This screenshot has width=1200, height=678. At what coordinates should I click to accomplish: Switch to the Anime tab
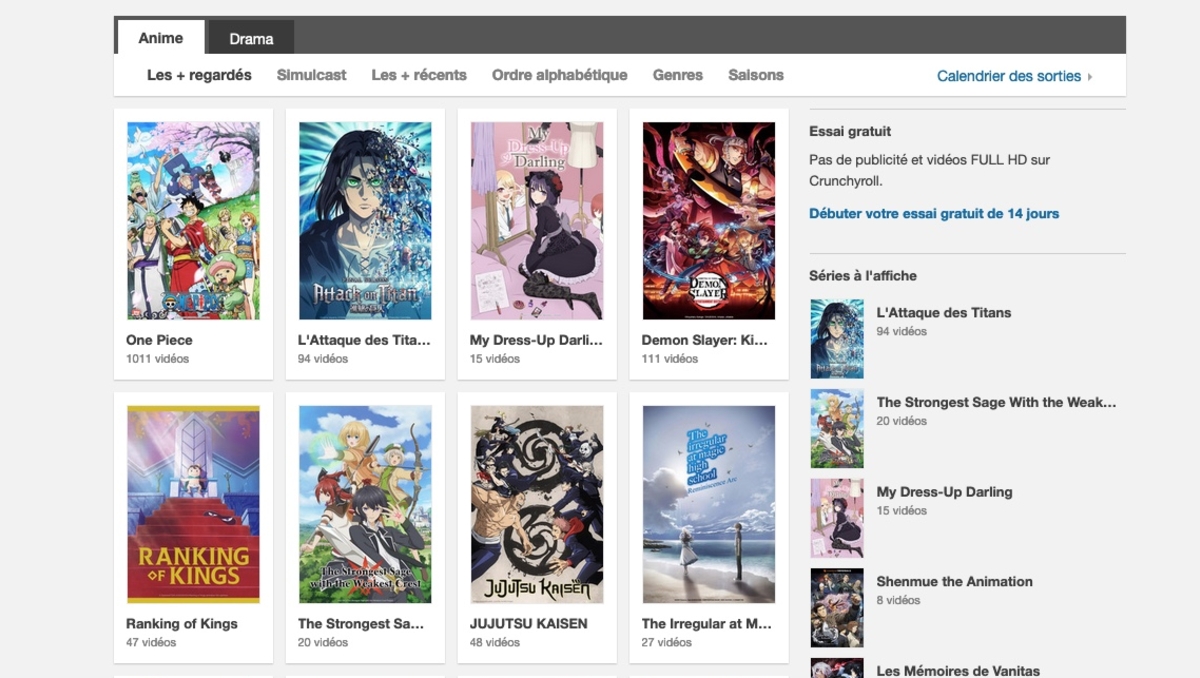point(160,38)
